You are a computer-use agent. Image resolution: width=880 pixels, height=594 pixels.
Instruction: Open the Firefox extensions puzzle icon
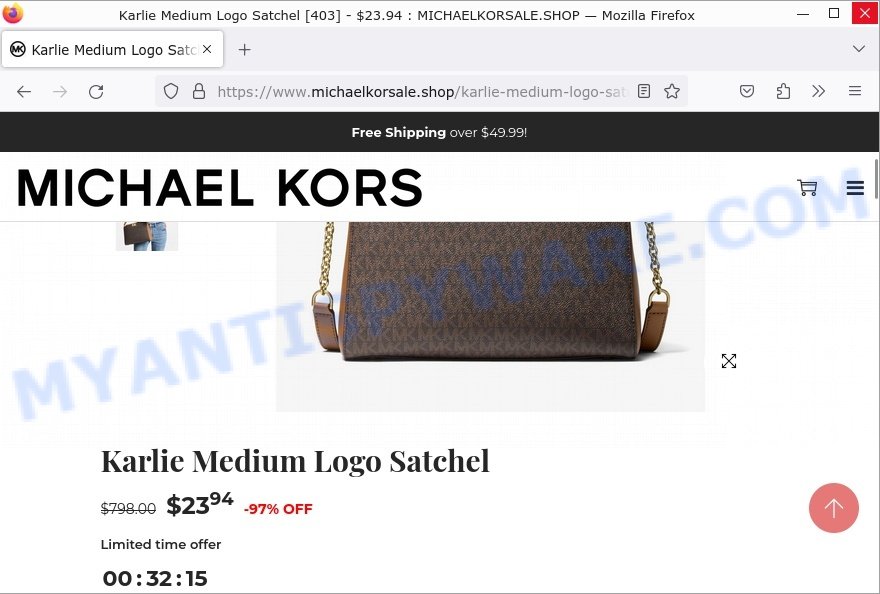pyautogui.click(x=783, y=91)
